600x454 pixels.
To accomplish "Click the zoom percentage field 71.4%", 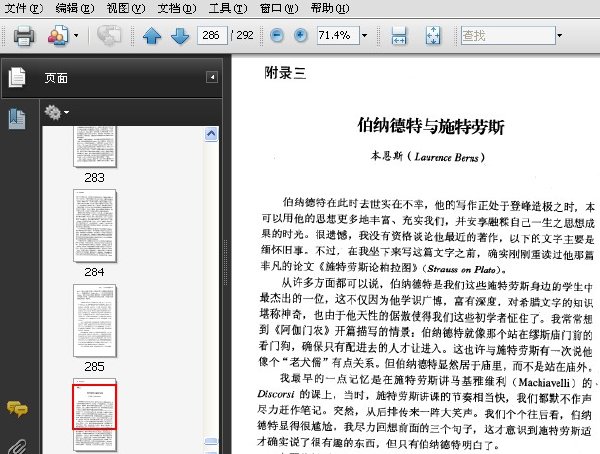I will [338, 36].
